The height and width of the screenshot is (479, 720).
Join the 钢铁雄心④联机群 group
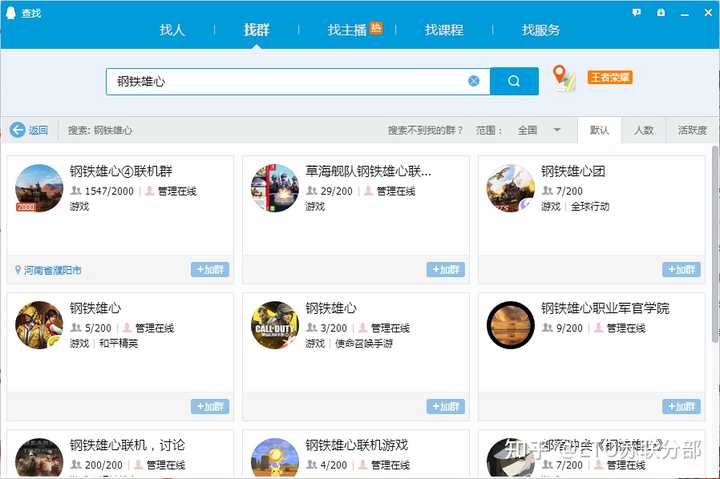point(210,270)
